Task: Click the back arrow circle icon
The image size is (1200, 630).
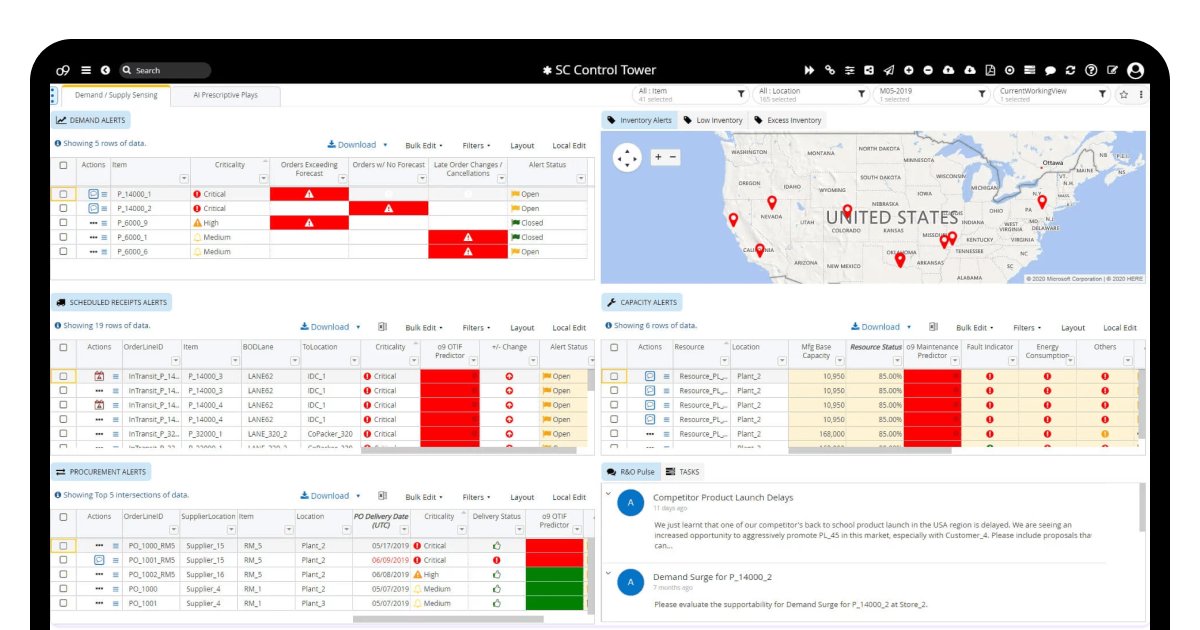Action: 105,70
